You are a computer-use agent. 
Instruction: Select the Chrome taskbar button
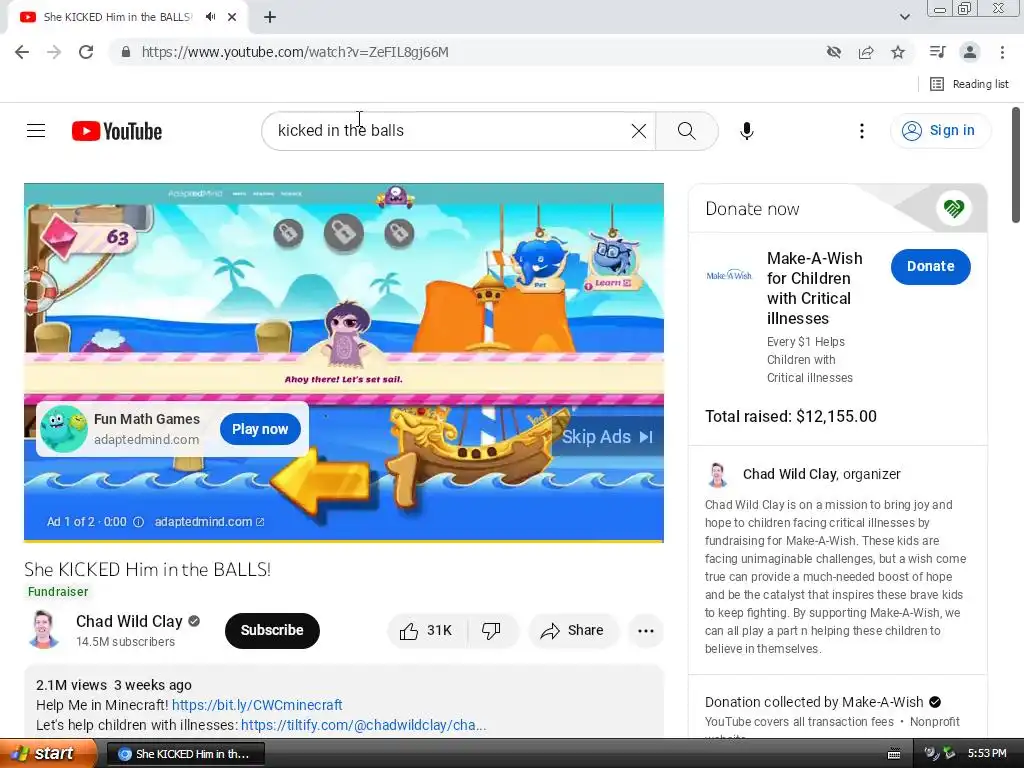pos(185,754)
